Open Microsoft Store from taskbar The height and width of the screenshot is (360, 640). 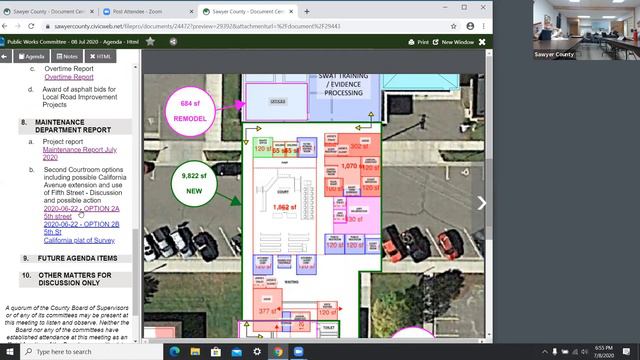tap(216, 352)
